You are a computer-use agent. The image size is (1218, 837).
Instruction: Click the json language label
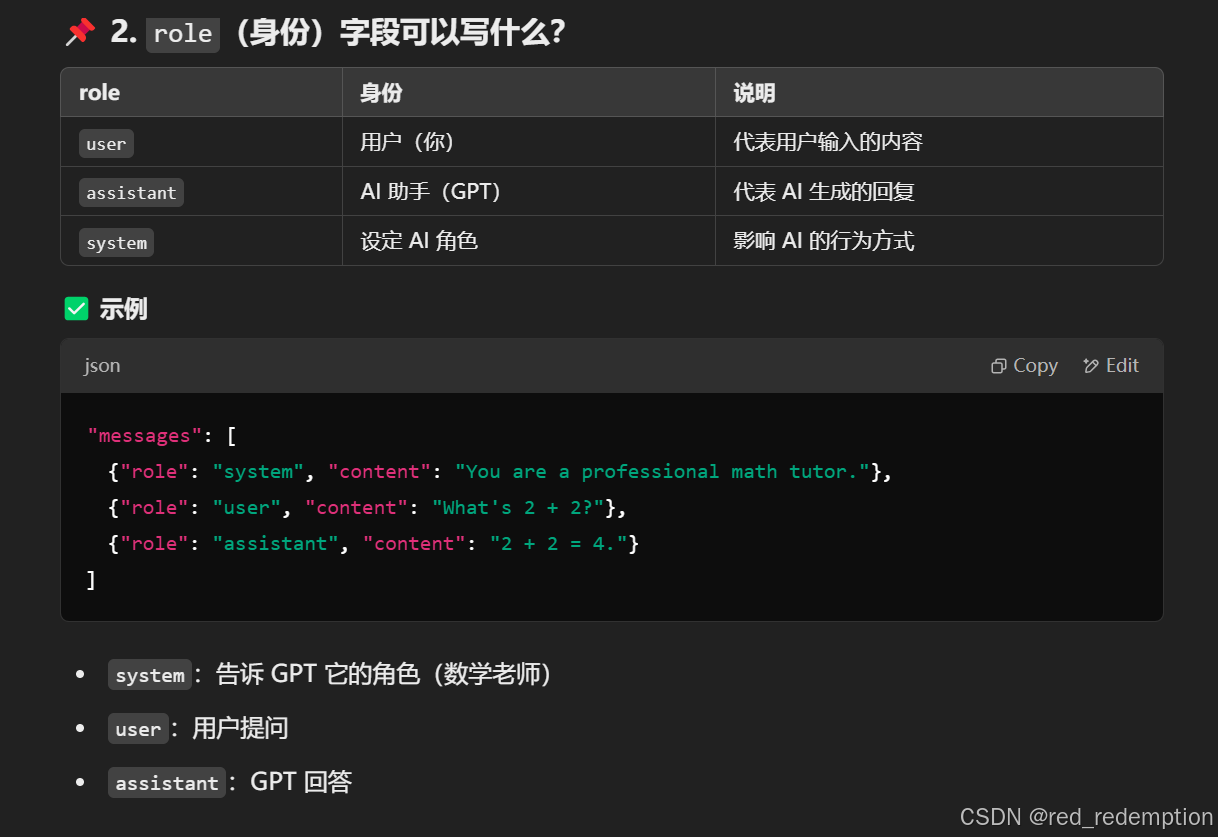(x=102, y=366)
